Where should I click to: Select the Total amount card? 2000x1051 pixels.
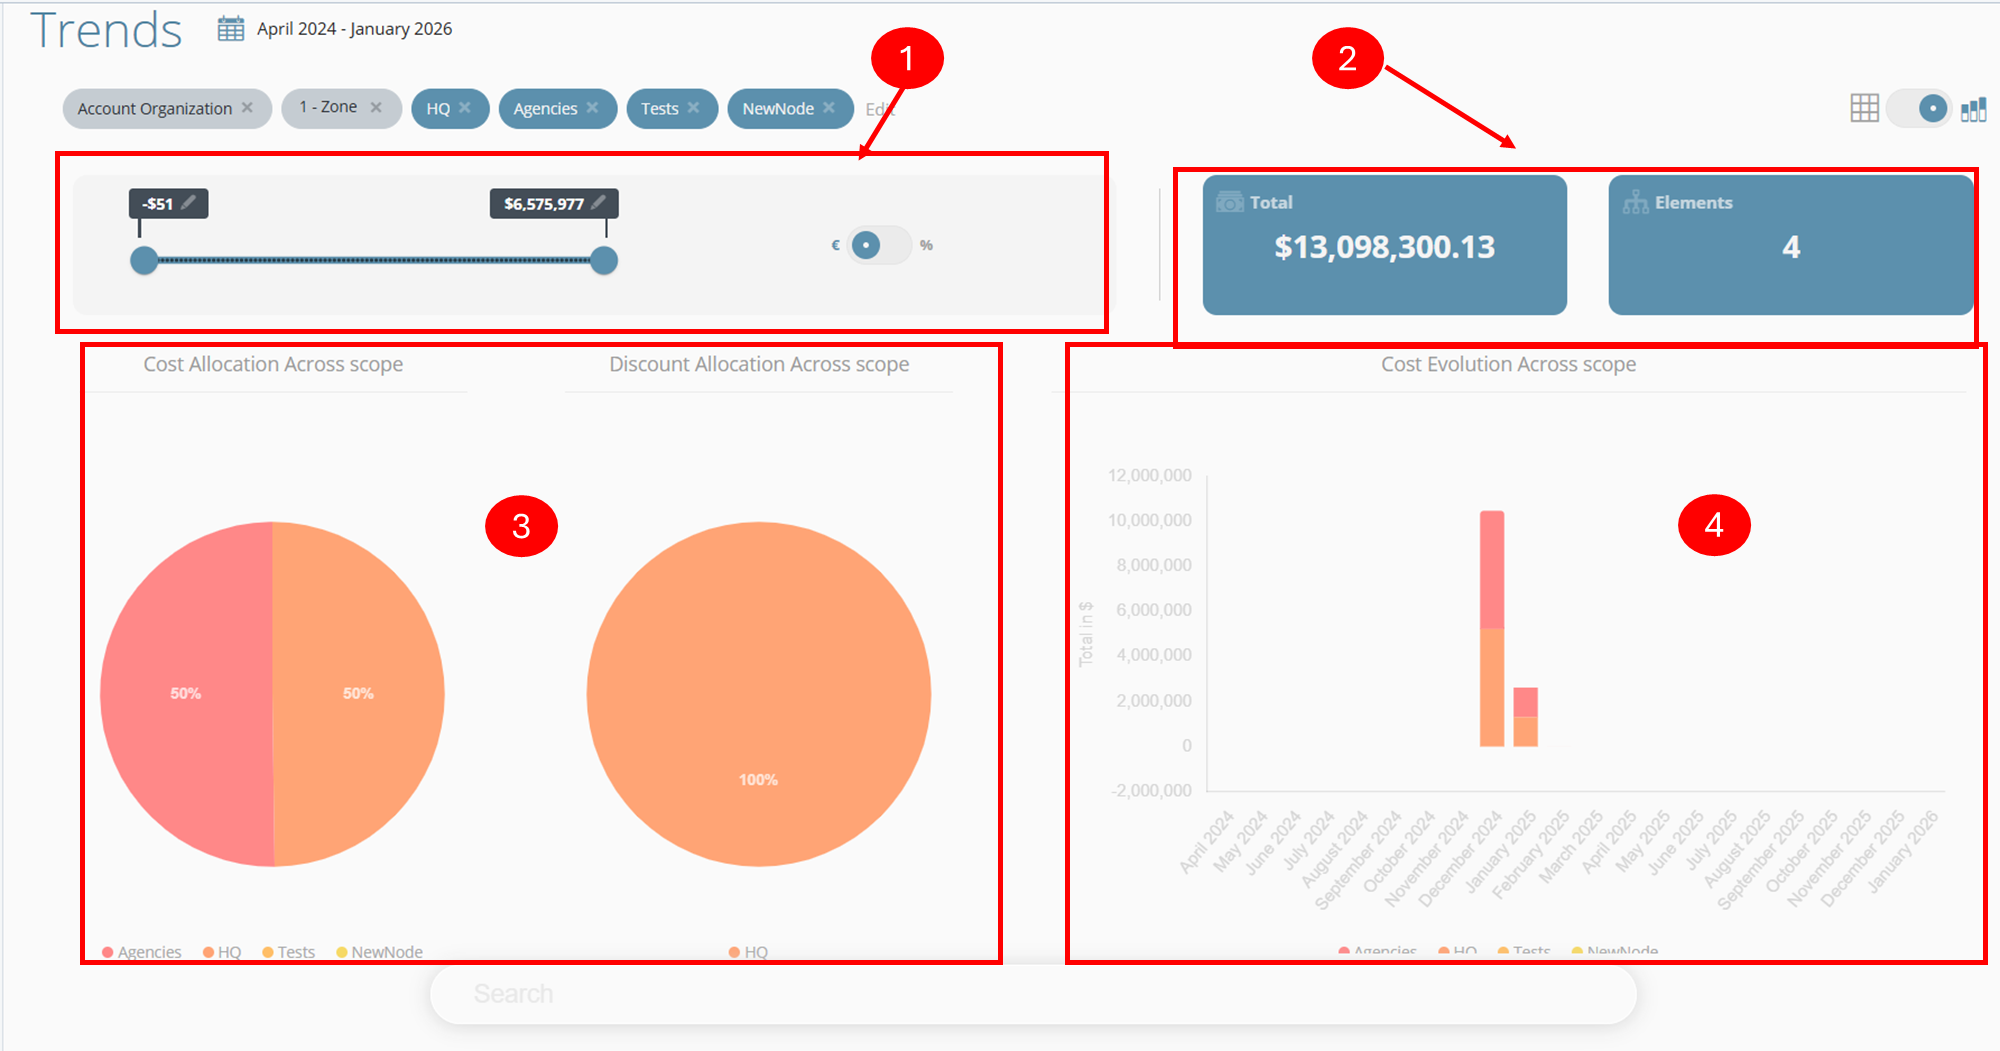pos(1384,245)
